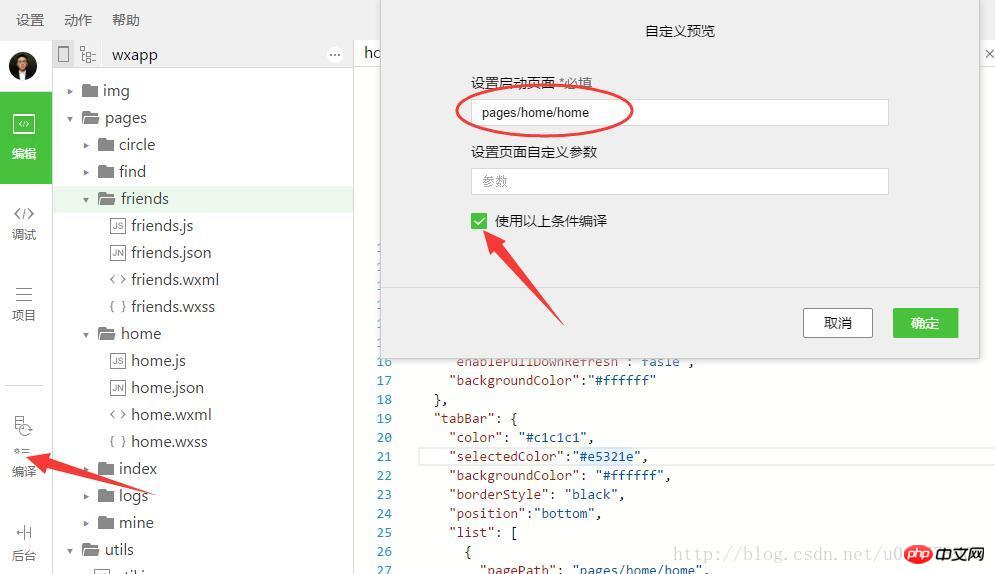
Task: Click the user avatar picture
Action: tap(23, 66)
